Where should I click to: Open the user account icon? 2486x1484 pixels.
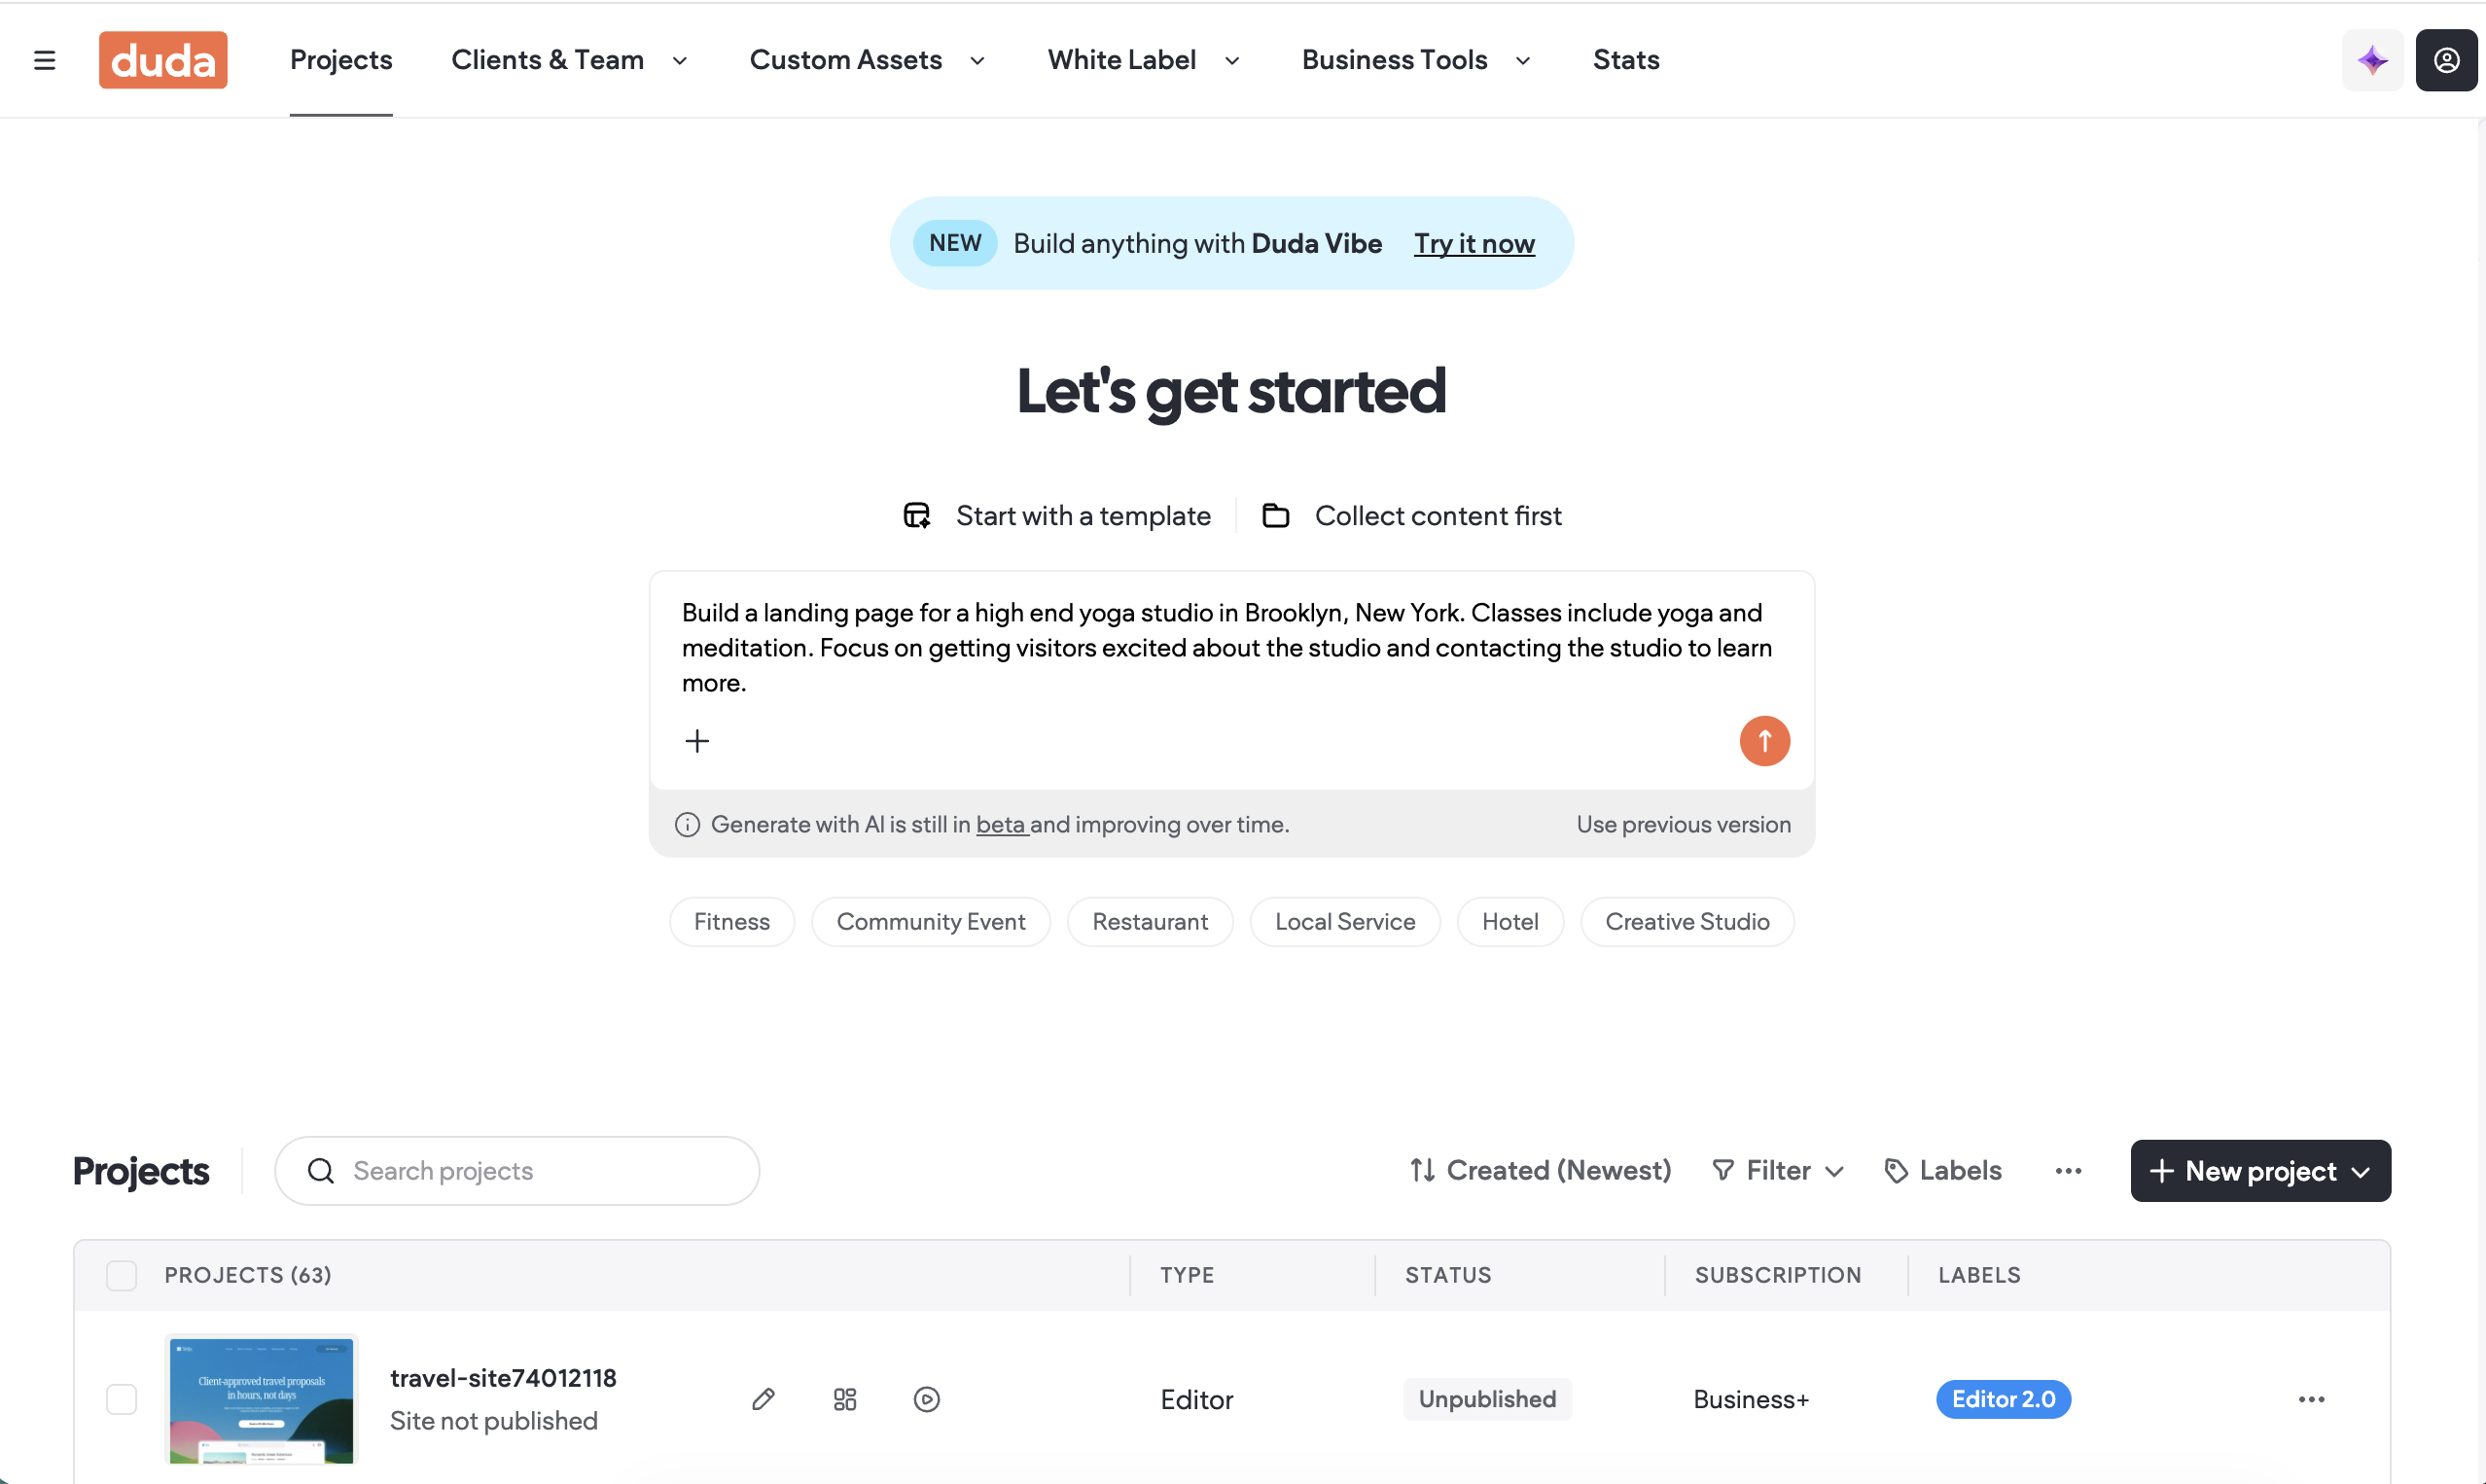click(2446, 60)
